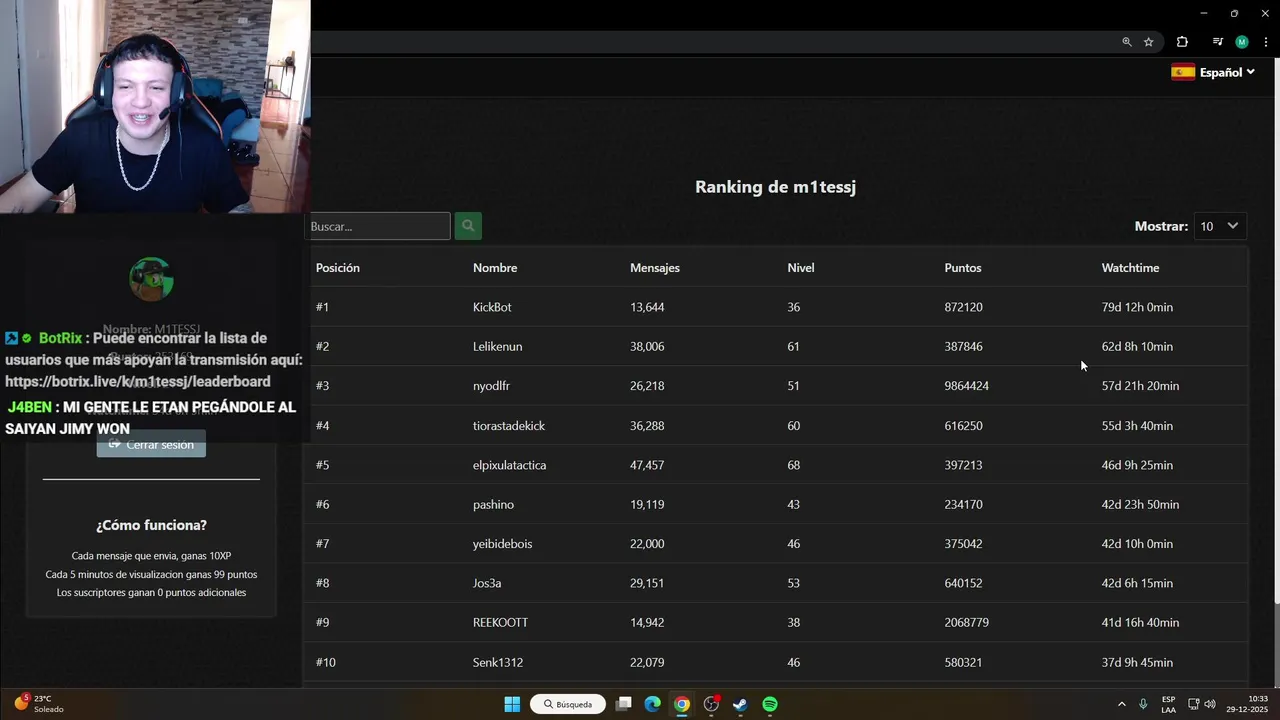1280x720 pixels.
Task: Open the weather widget showing 23°C
Action: pyautogui.click(x=38, y=704)
